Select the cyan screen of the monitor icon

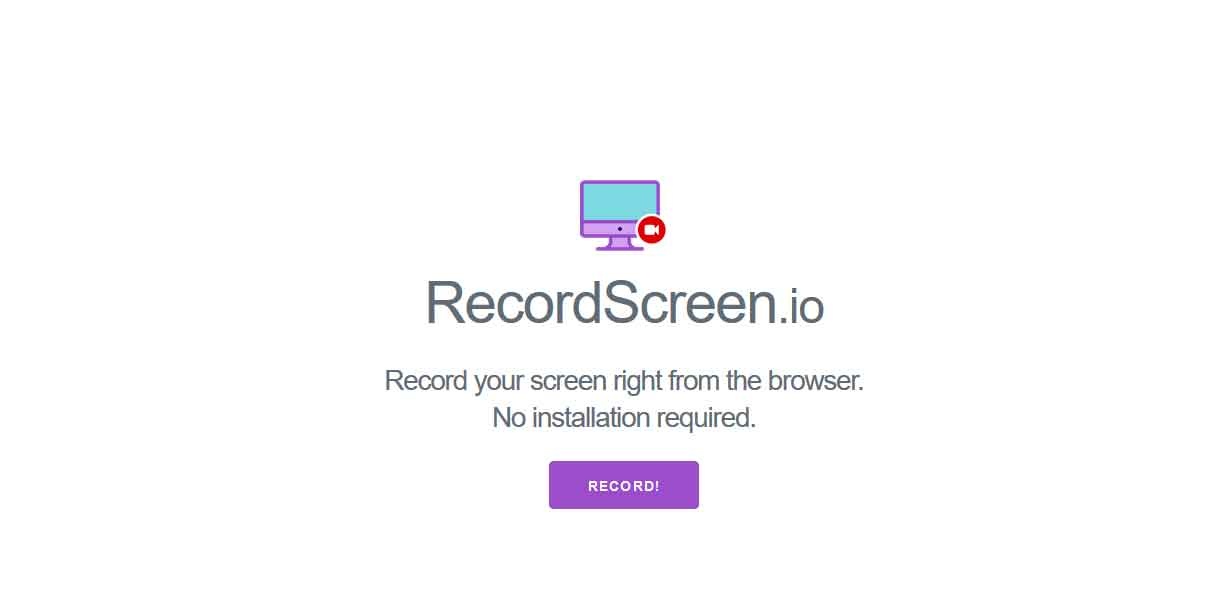coord(620,202)
